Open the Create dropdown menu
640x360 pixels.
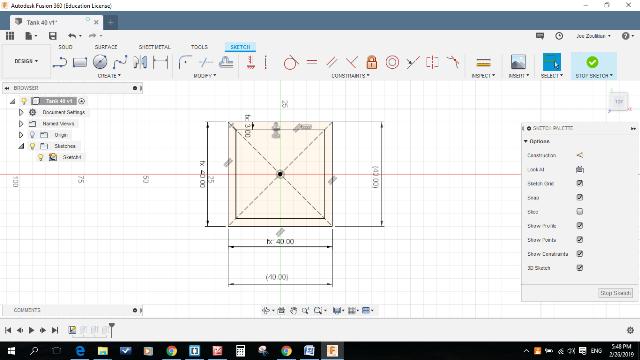pyautogui.click(x=109, y=76)
